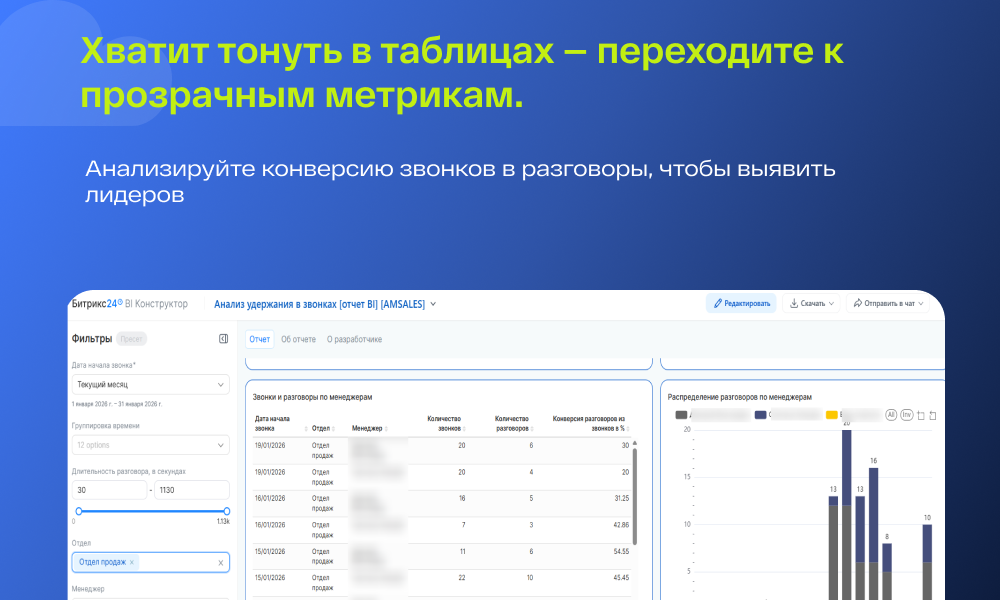Click the minimum duration field showing 30
The width and height of the screenshot is (1000, 600).
(x=109, y=490)
